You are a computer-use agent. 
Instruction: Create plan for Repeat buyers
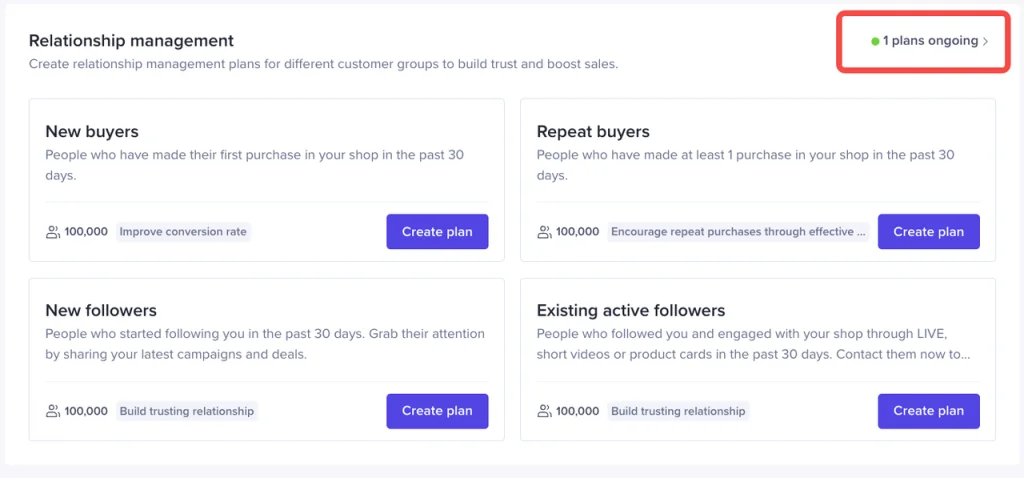pos(929,232)
